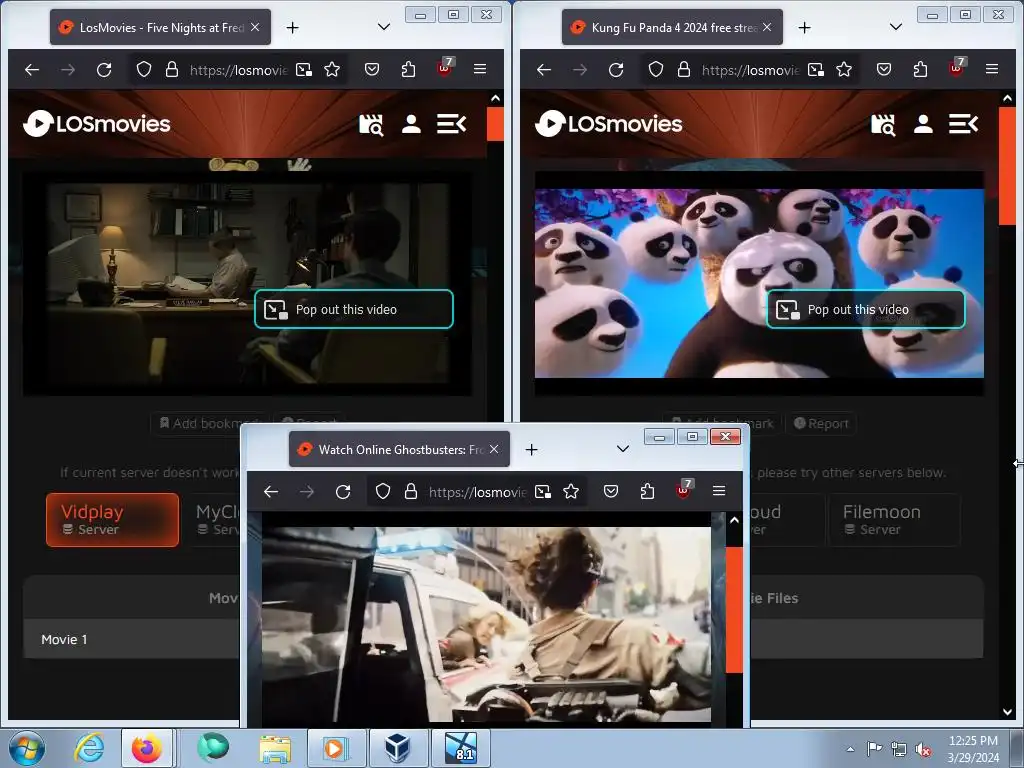Image resolution: width=1024 pixels, height=768 pixels.
Task: Open media player icon on taskbar
Action: pyautogui.click(x=334, y=748)
